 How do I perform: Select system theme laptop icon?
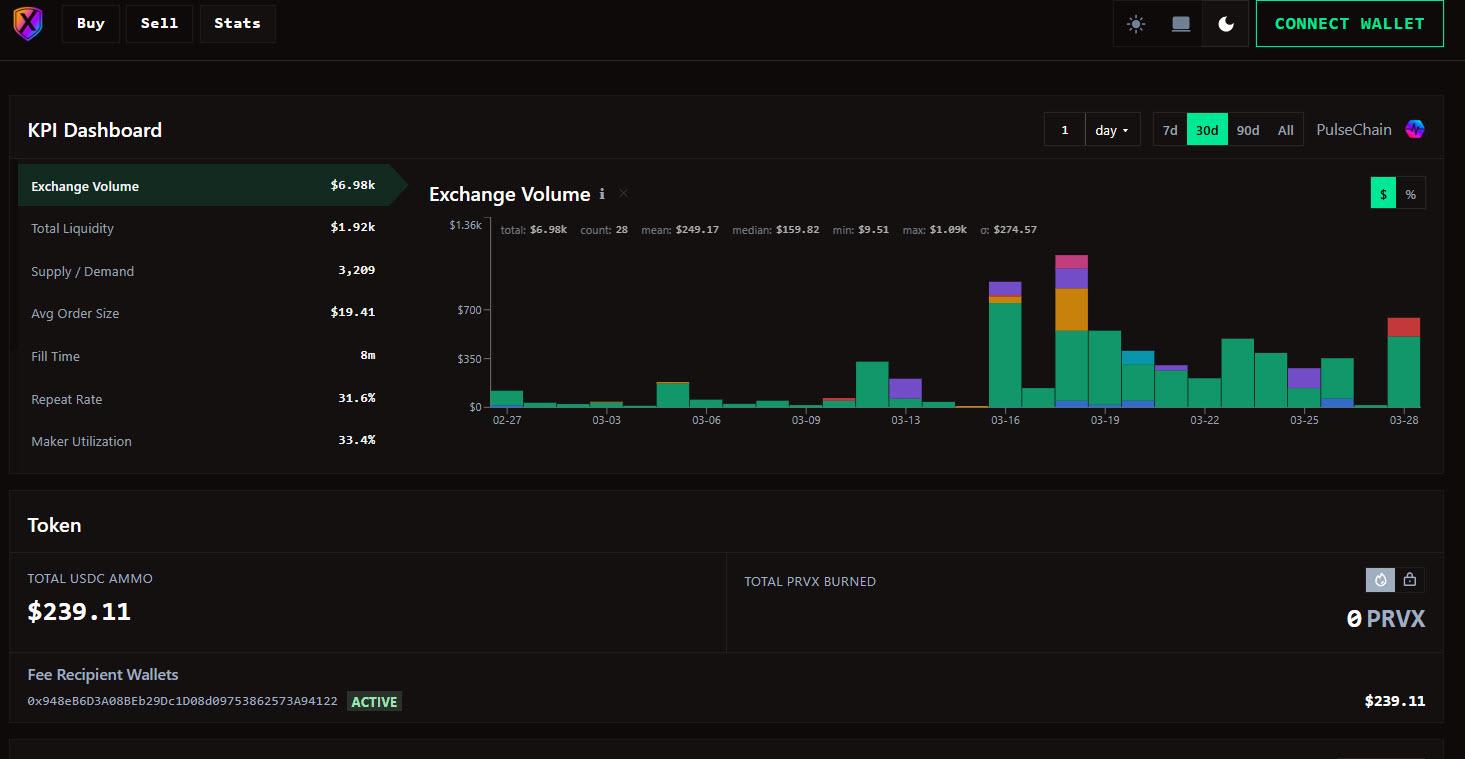(x=1181, y=24)
